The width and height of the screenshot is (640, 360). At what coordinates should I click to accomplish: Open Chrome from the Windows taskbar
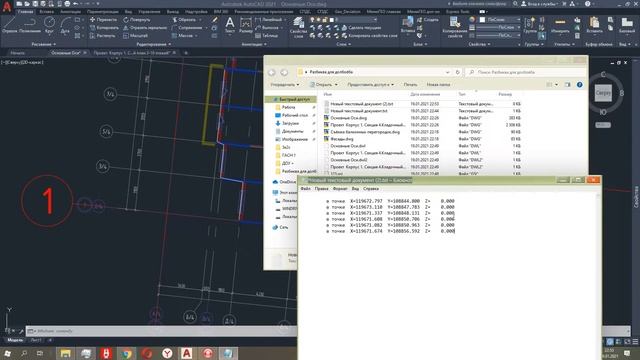pyautogui.click(x=126, y=353)
